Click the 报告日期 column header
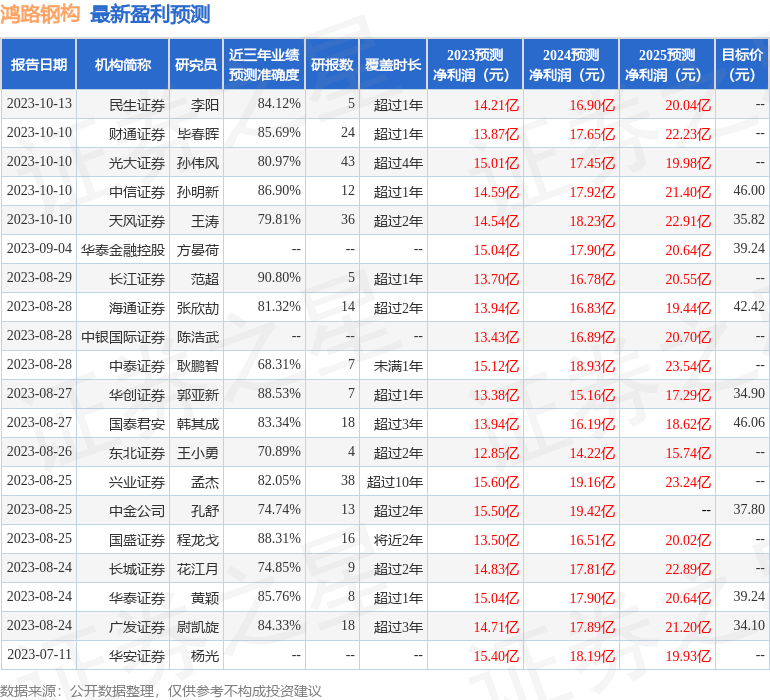Screen dimensions: 770x700 click(39, 65)
